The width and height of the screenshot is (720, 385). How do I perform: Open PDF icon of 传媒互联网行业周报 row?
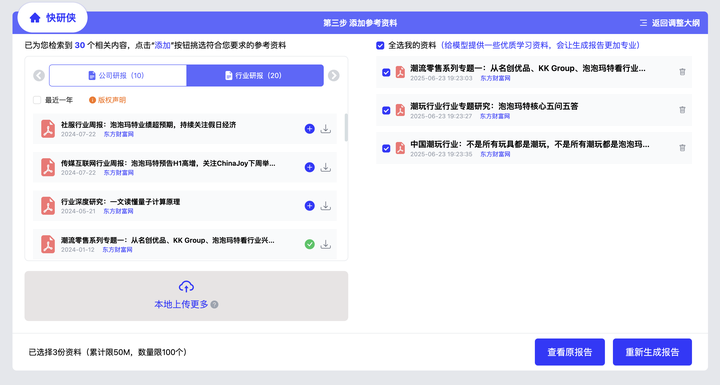(x=48, y=168)
